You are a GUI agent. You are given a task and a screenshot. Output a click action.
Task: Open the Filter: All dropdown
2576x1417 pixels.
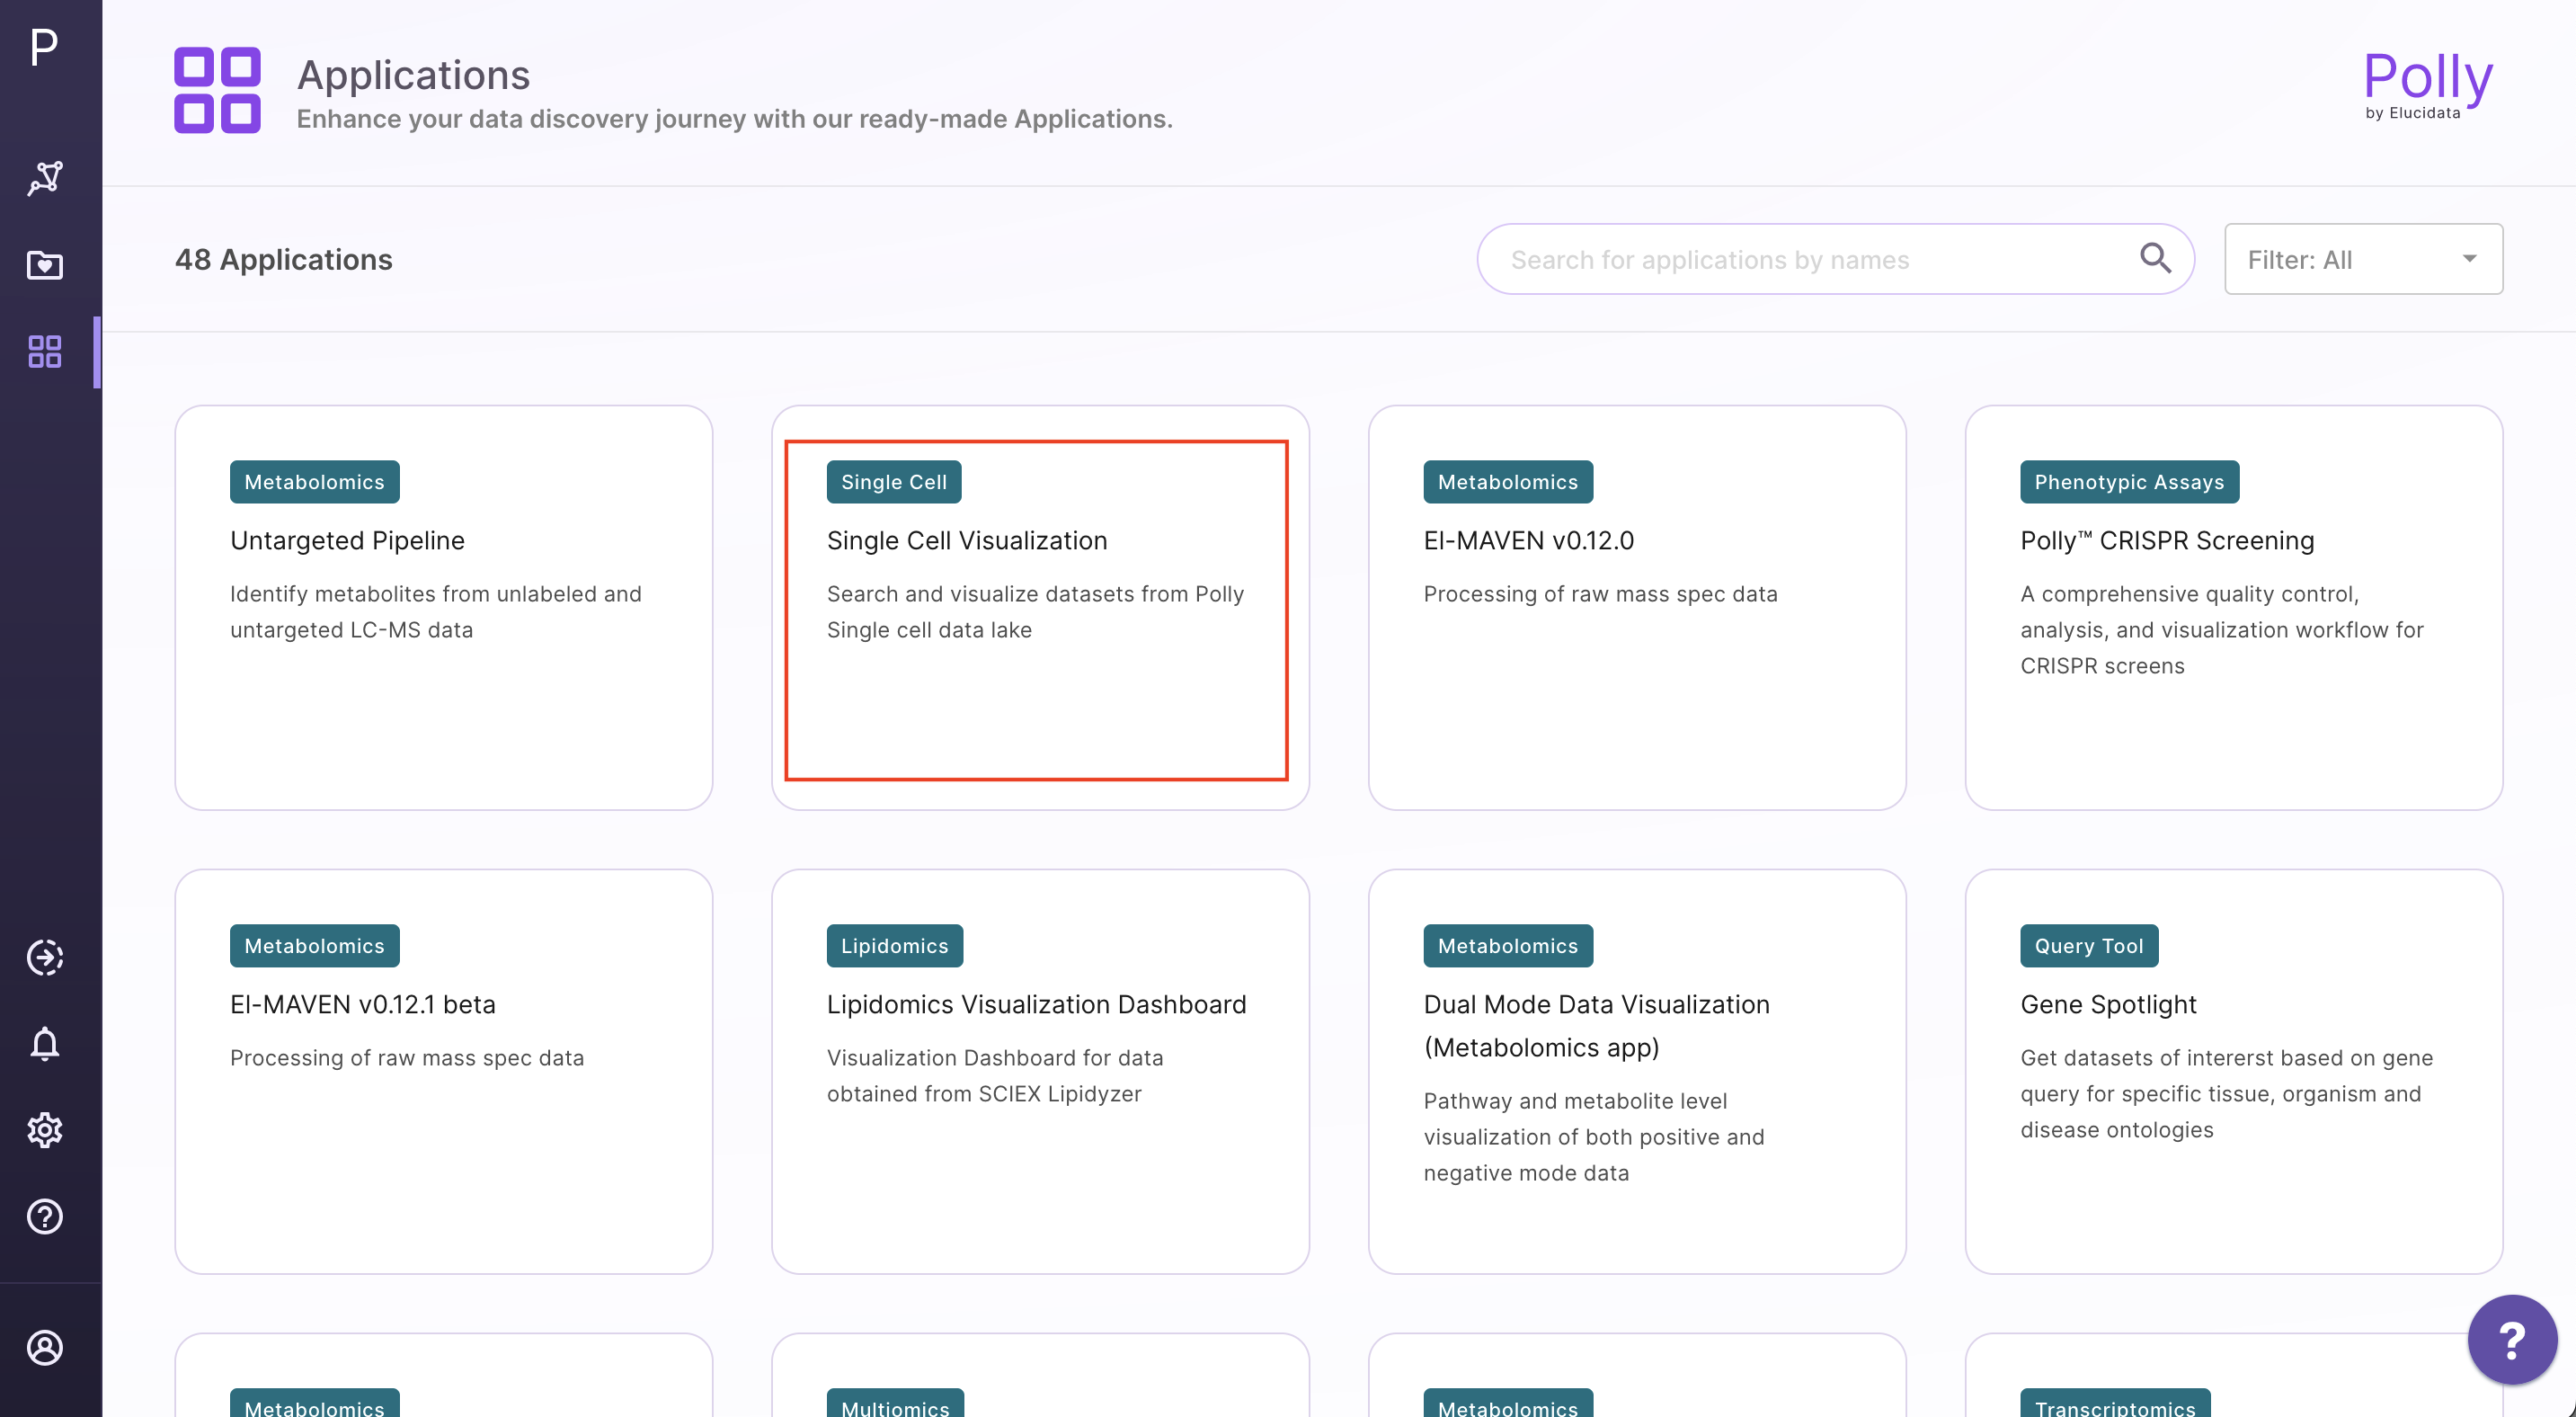tap(2363, 259)
